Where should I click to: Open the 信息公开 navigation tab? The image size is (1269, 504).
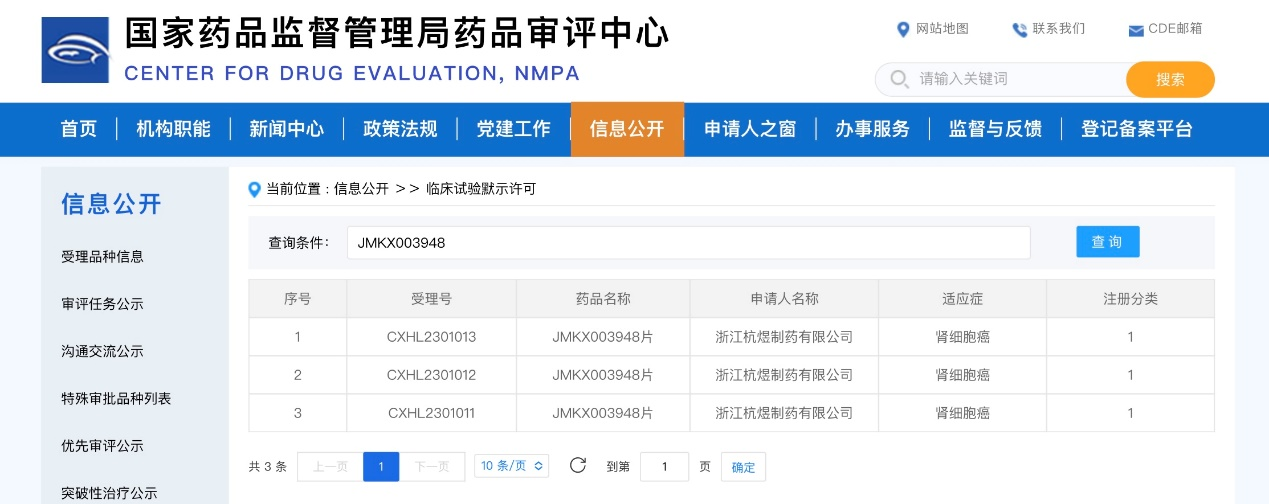tap(627, 129)
